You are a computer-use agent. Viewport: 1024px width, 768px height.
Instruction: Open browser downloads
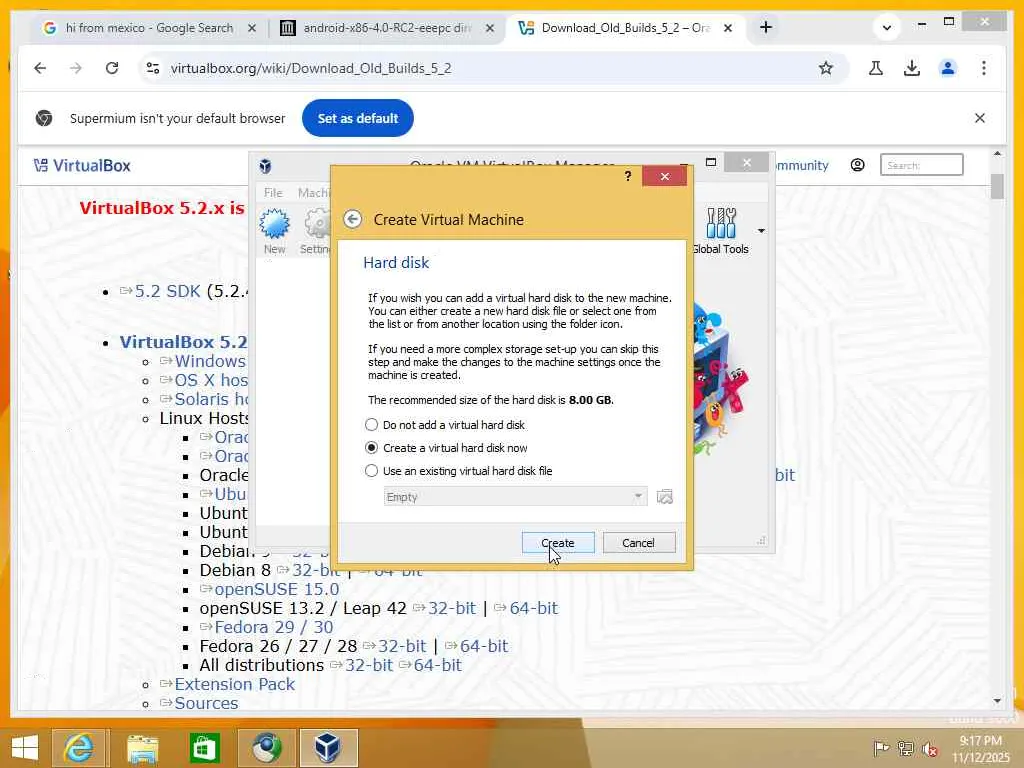pyautogui.click(x=912, y=68)
